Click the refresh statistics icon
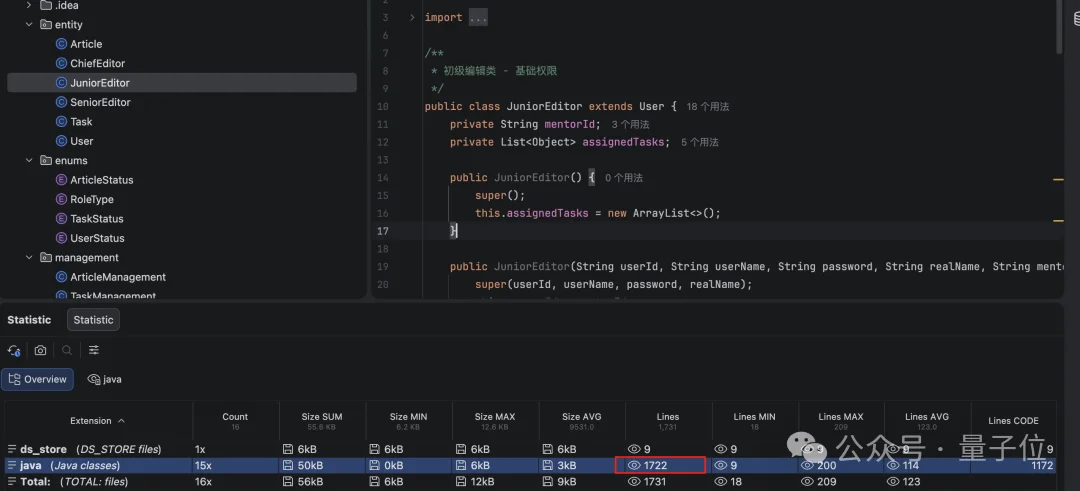The image size is (1080, 491). click(x=14, y=351)
